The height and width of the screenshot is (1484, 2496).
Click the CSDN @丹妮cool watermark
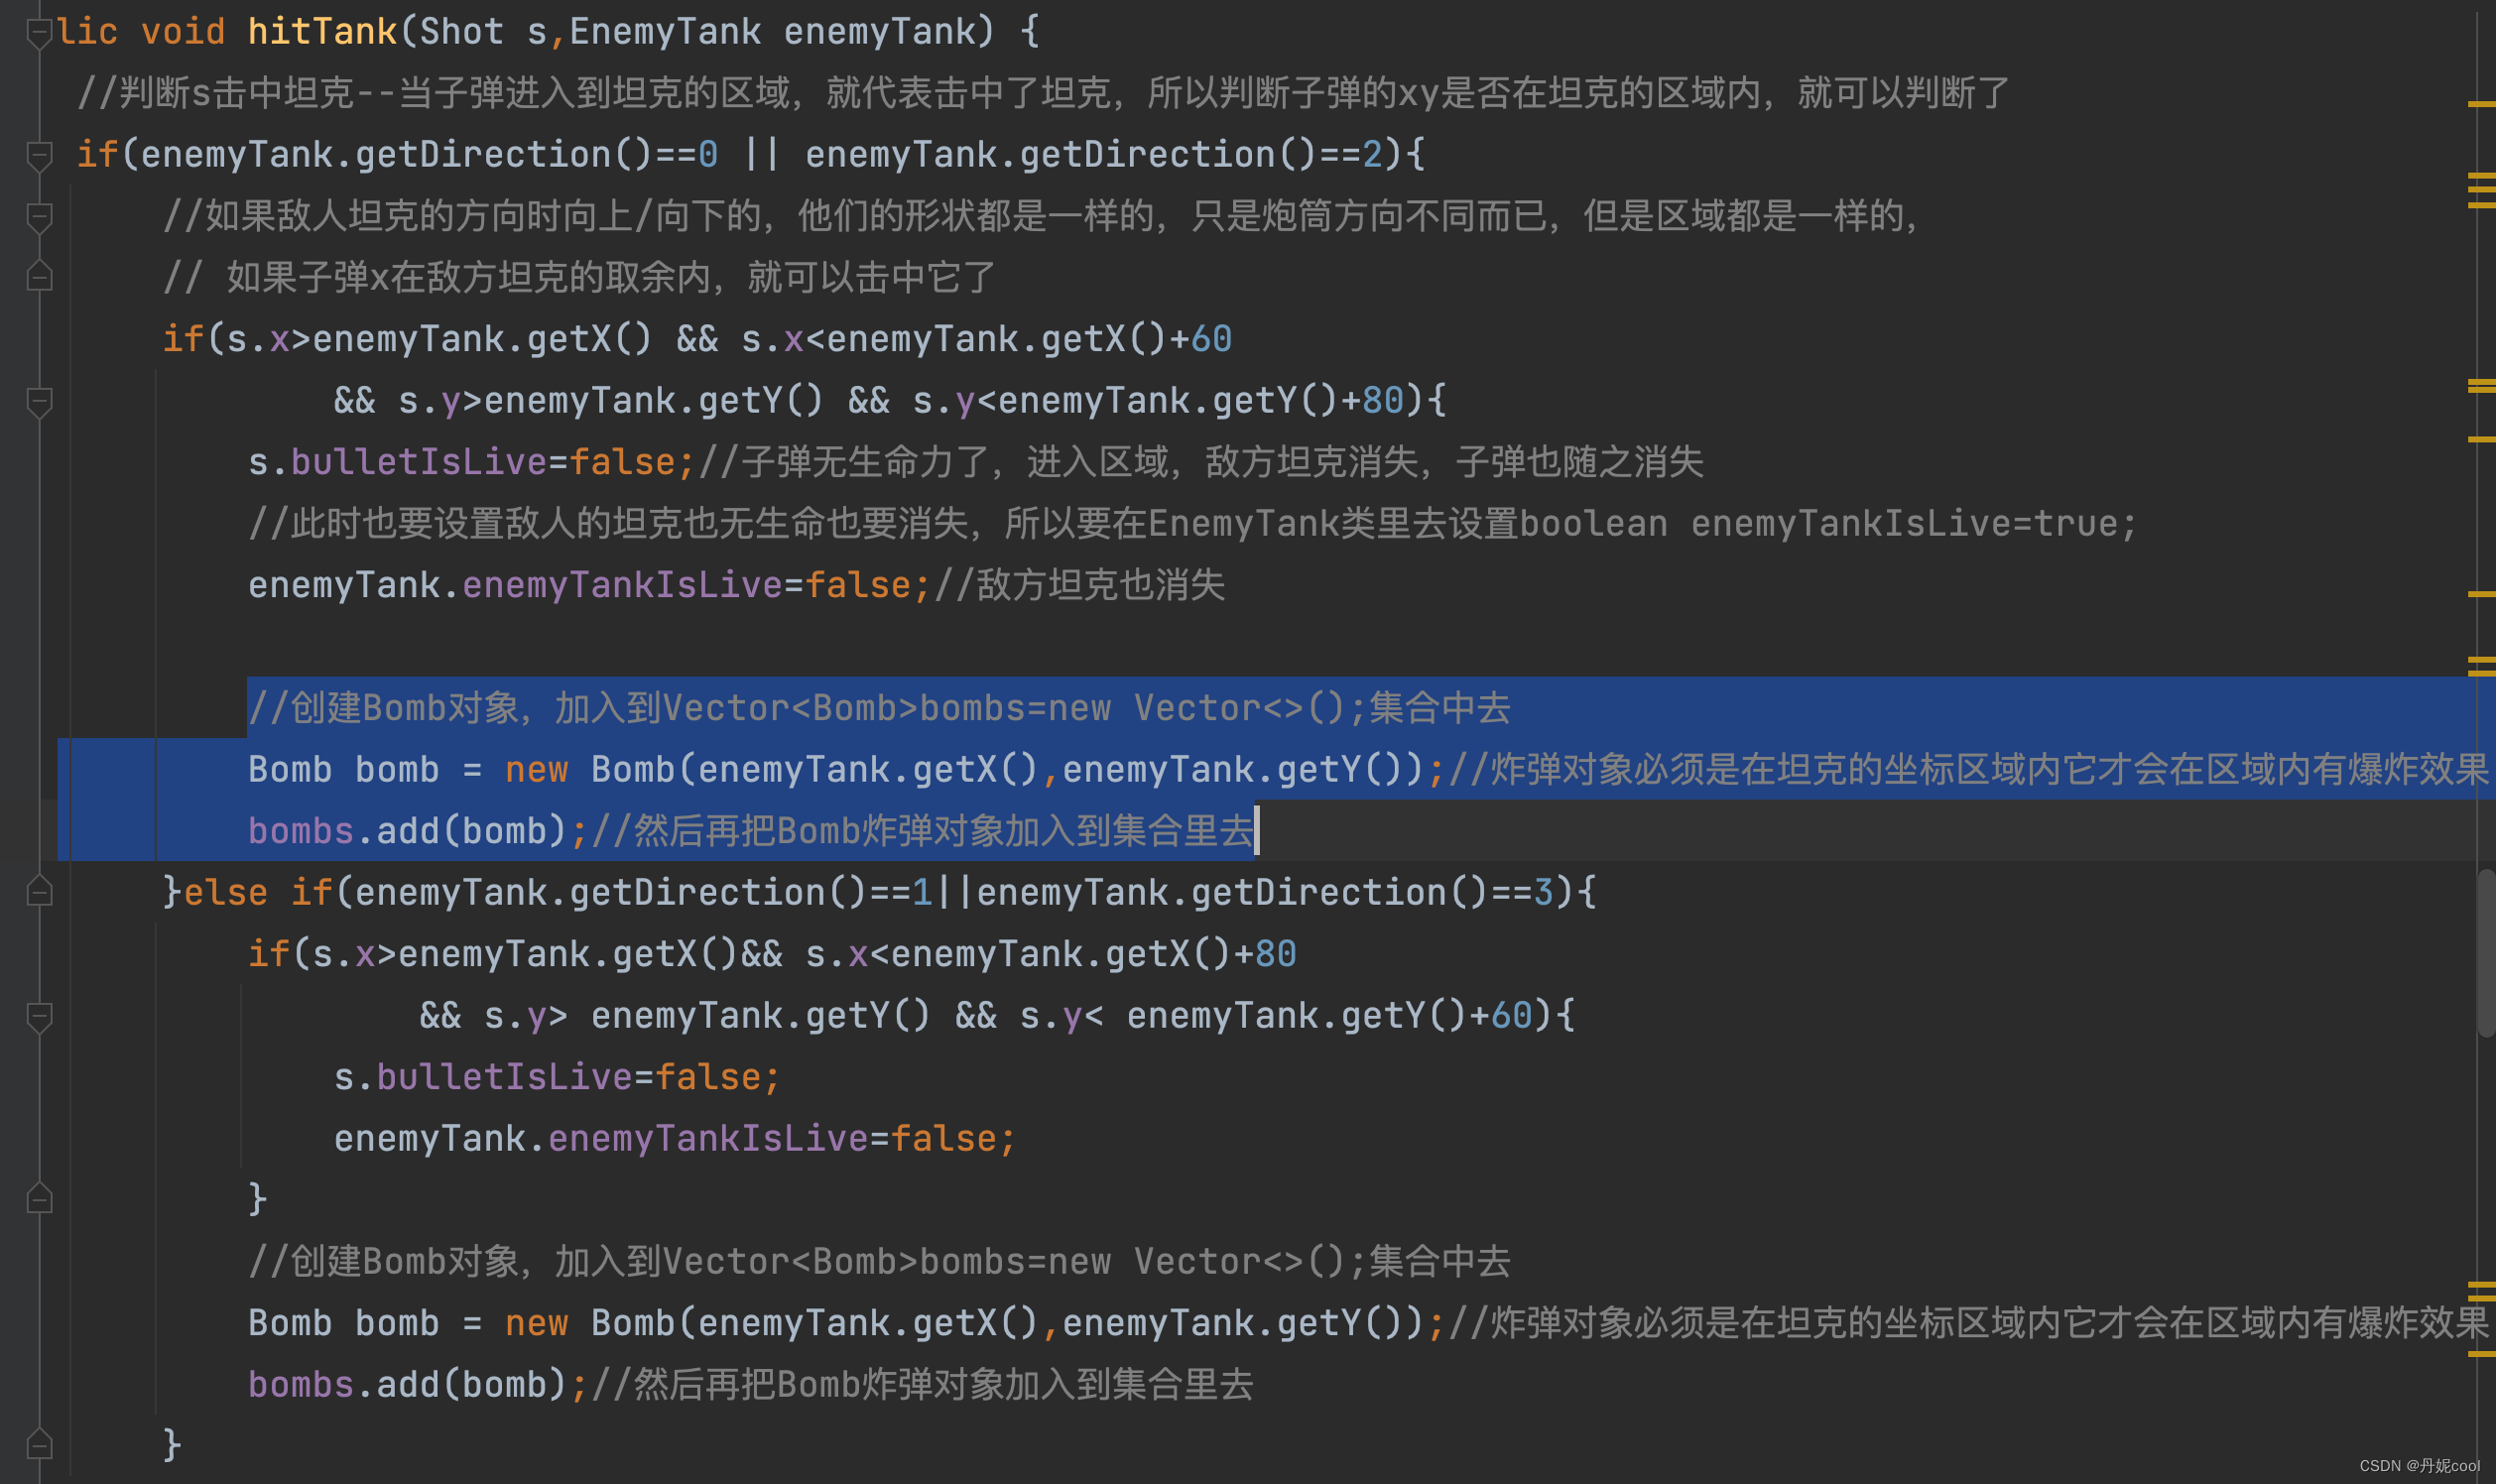(x=2419, y=1466)
